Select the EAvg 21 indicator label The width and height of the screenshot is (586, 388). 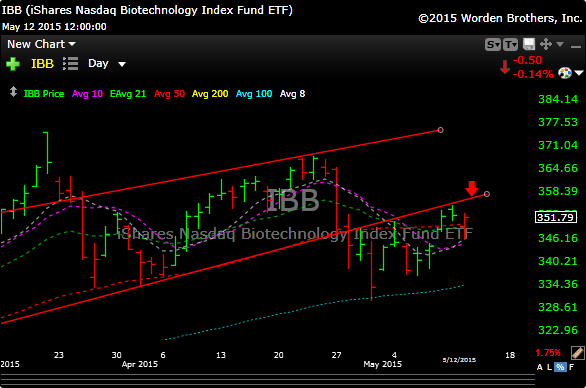click(x=128, y=94)
